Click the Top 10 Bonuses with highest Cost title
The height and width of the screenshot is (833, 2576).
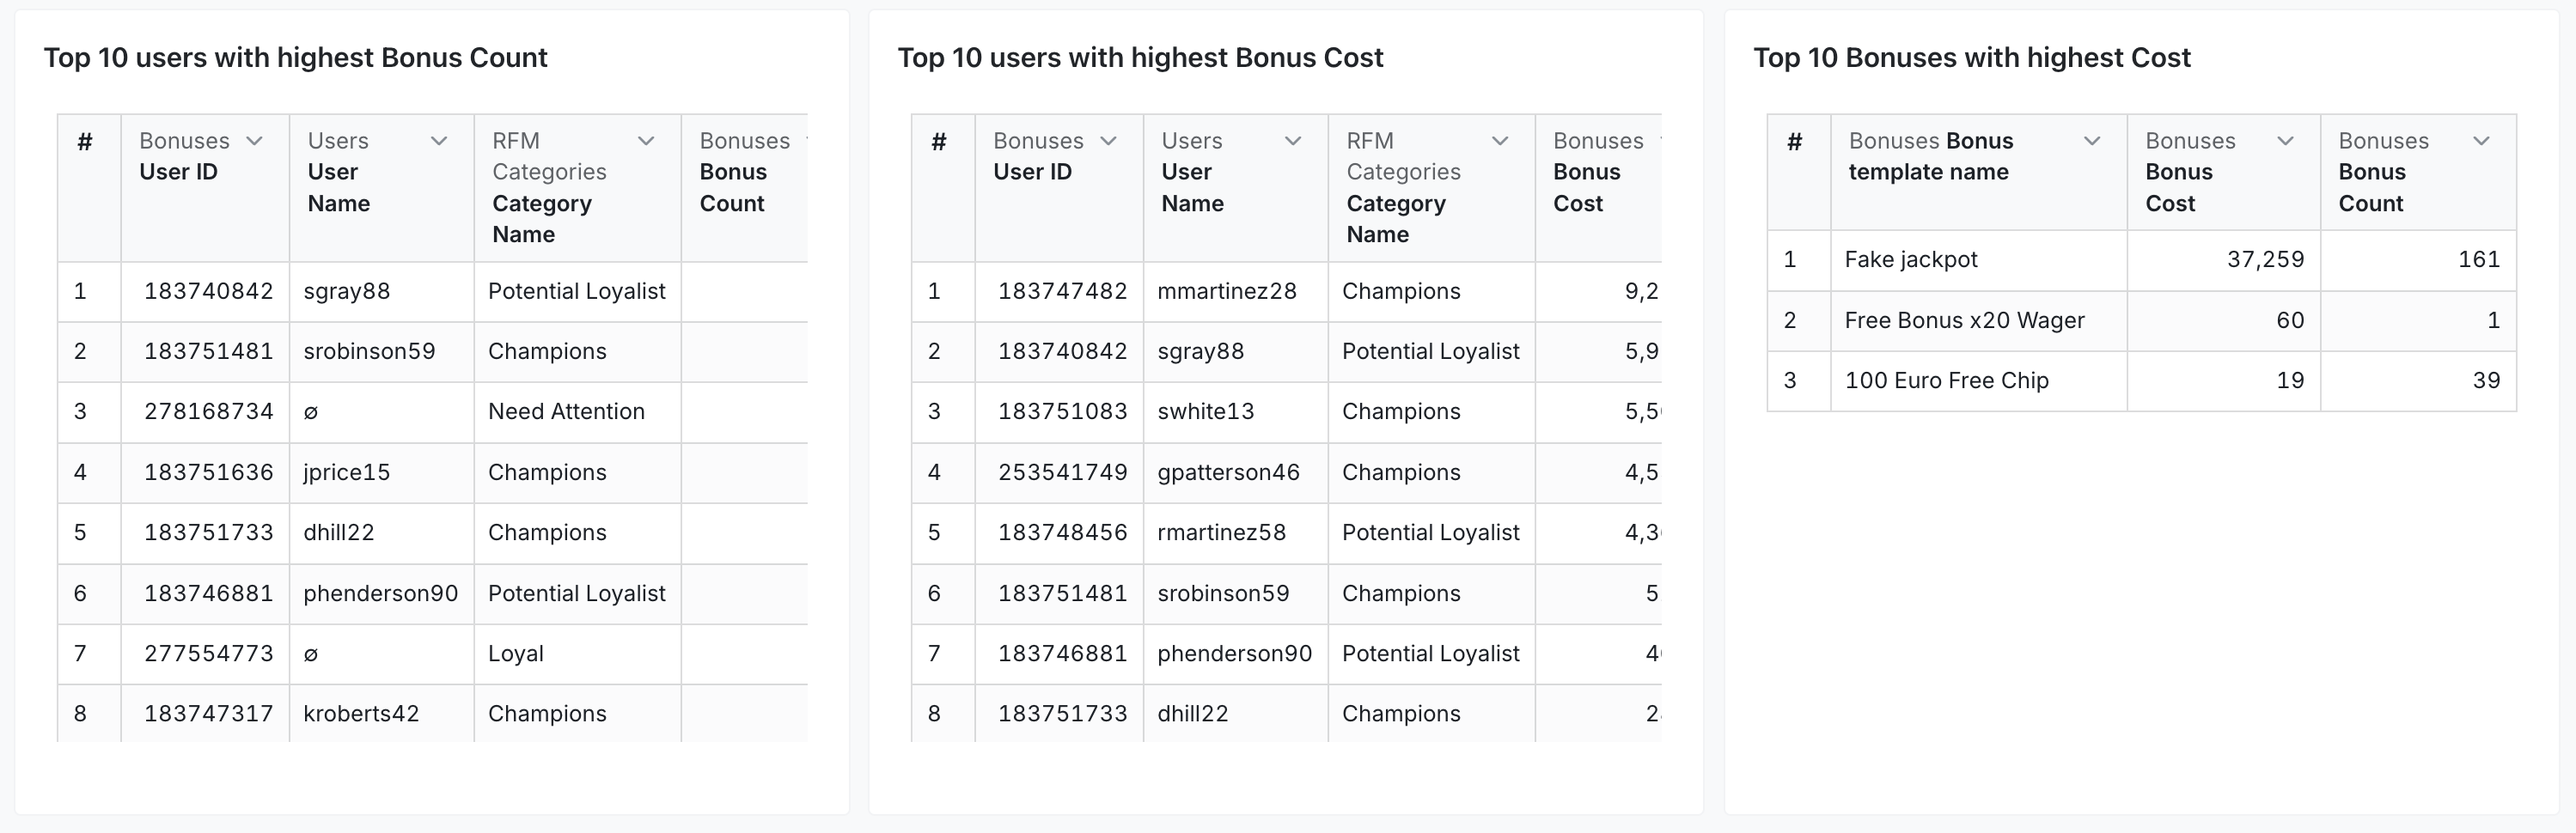point(1971,58)
